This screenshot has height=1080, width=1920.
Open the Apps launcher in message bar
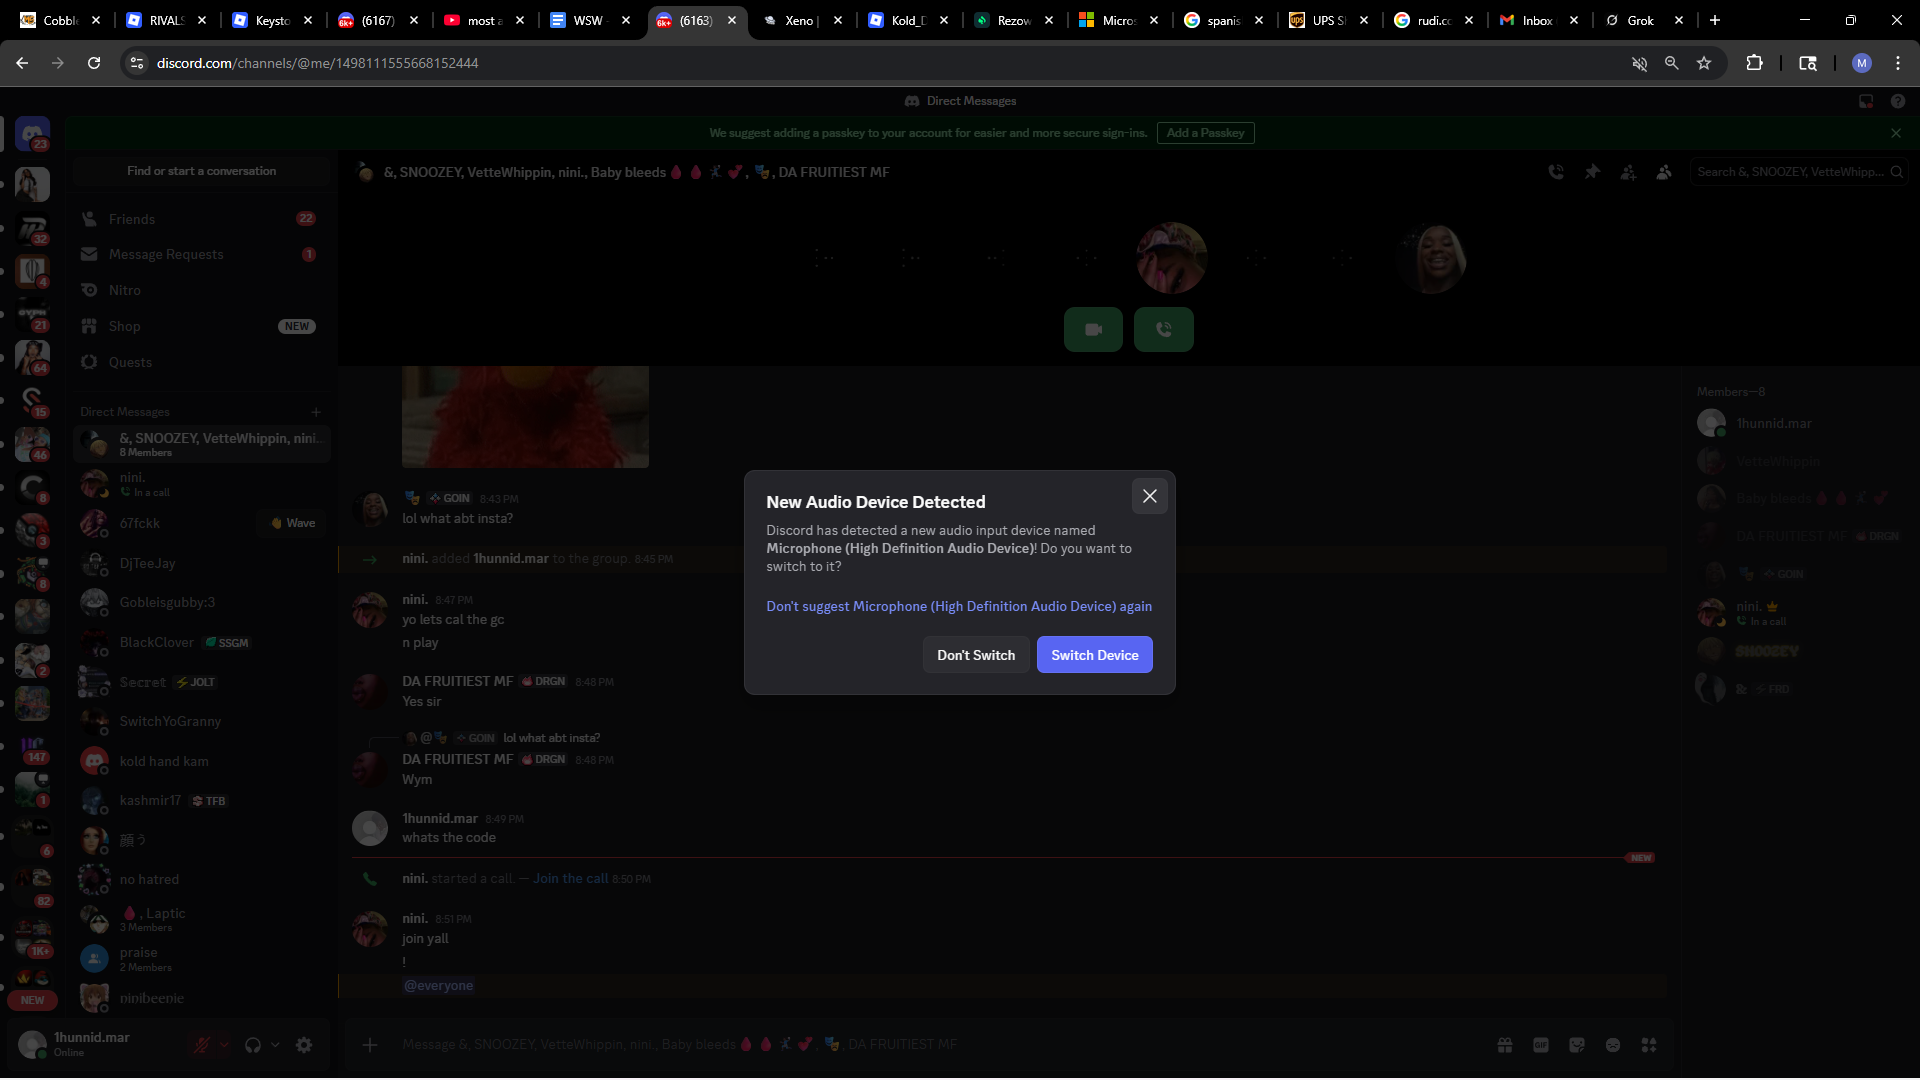pos(1649,1045)
